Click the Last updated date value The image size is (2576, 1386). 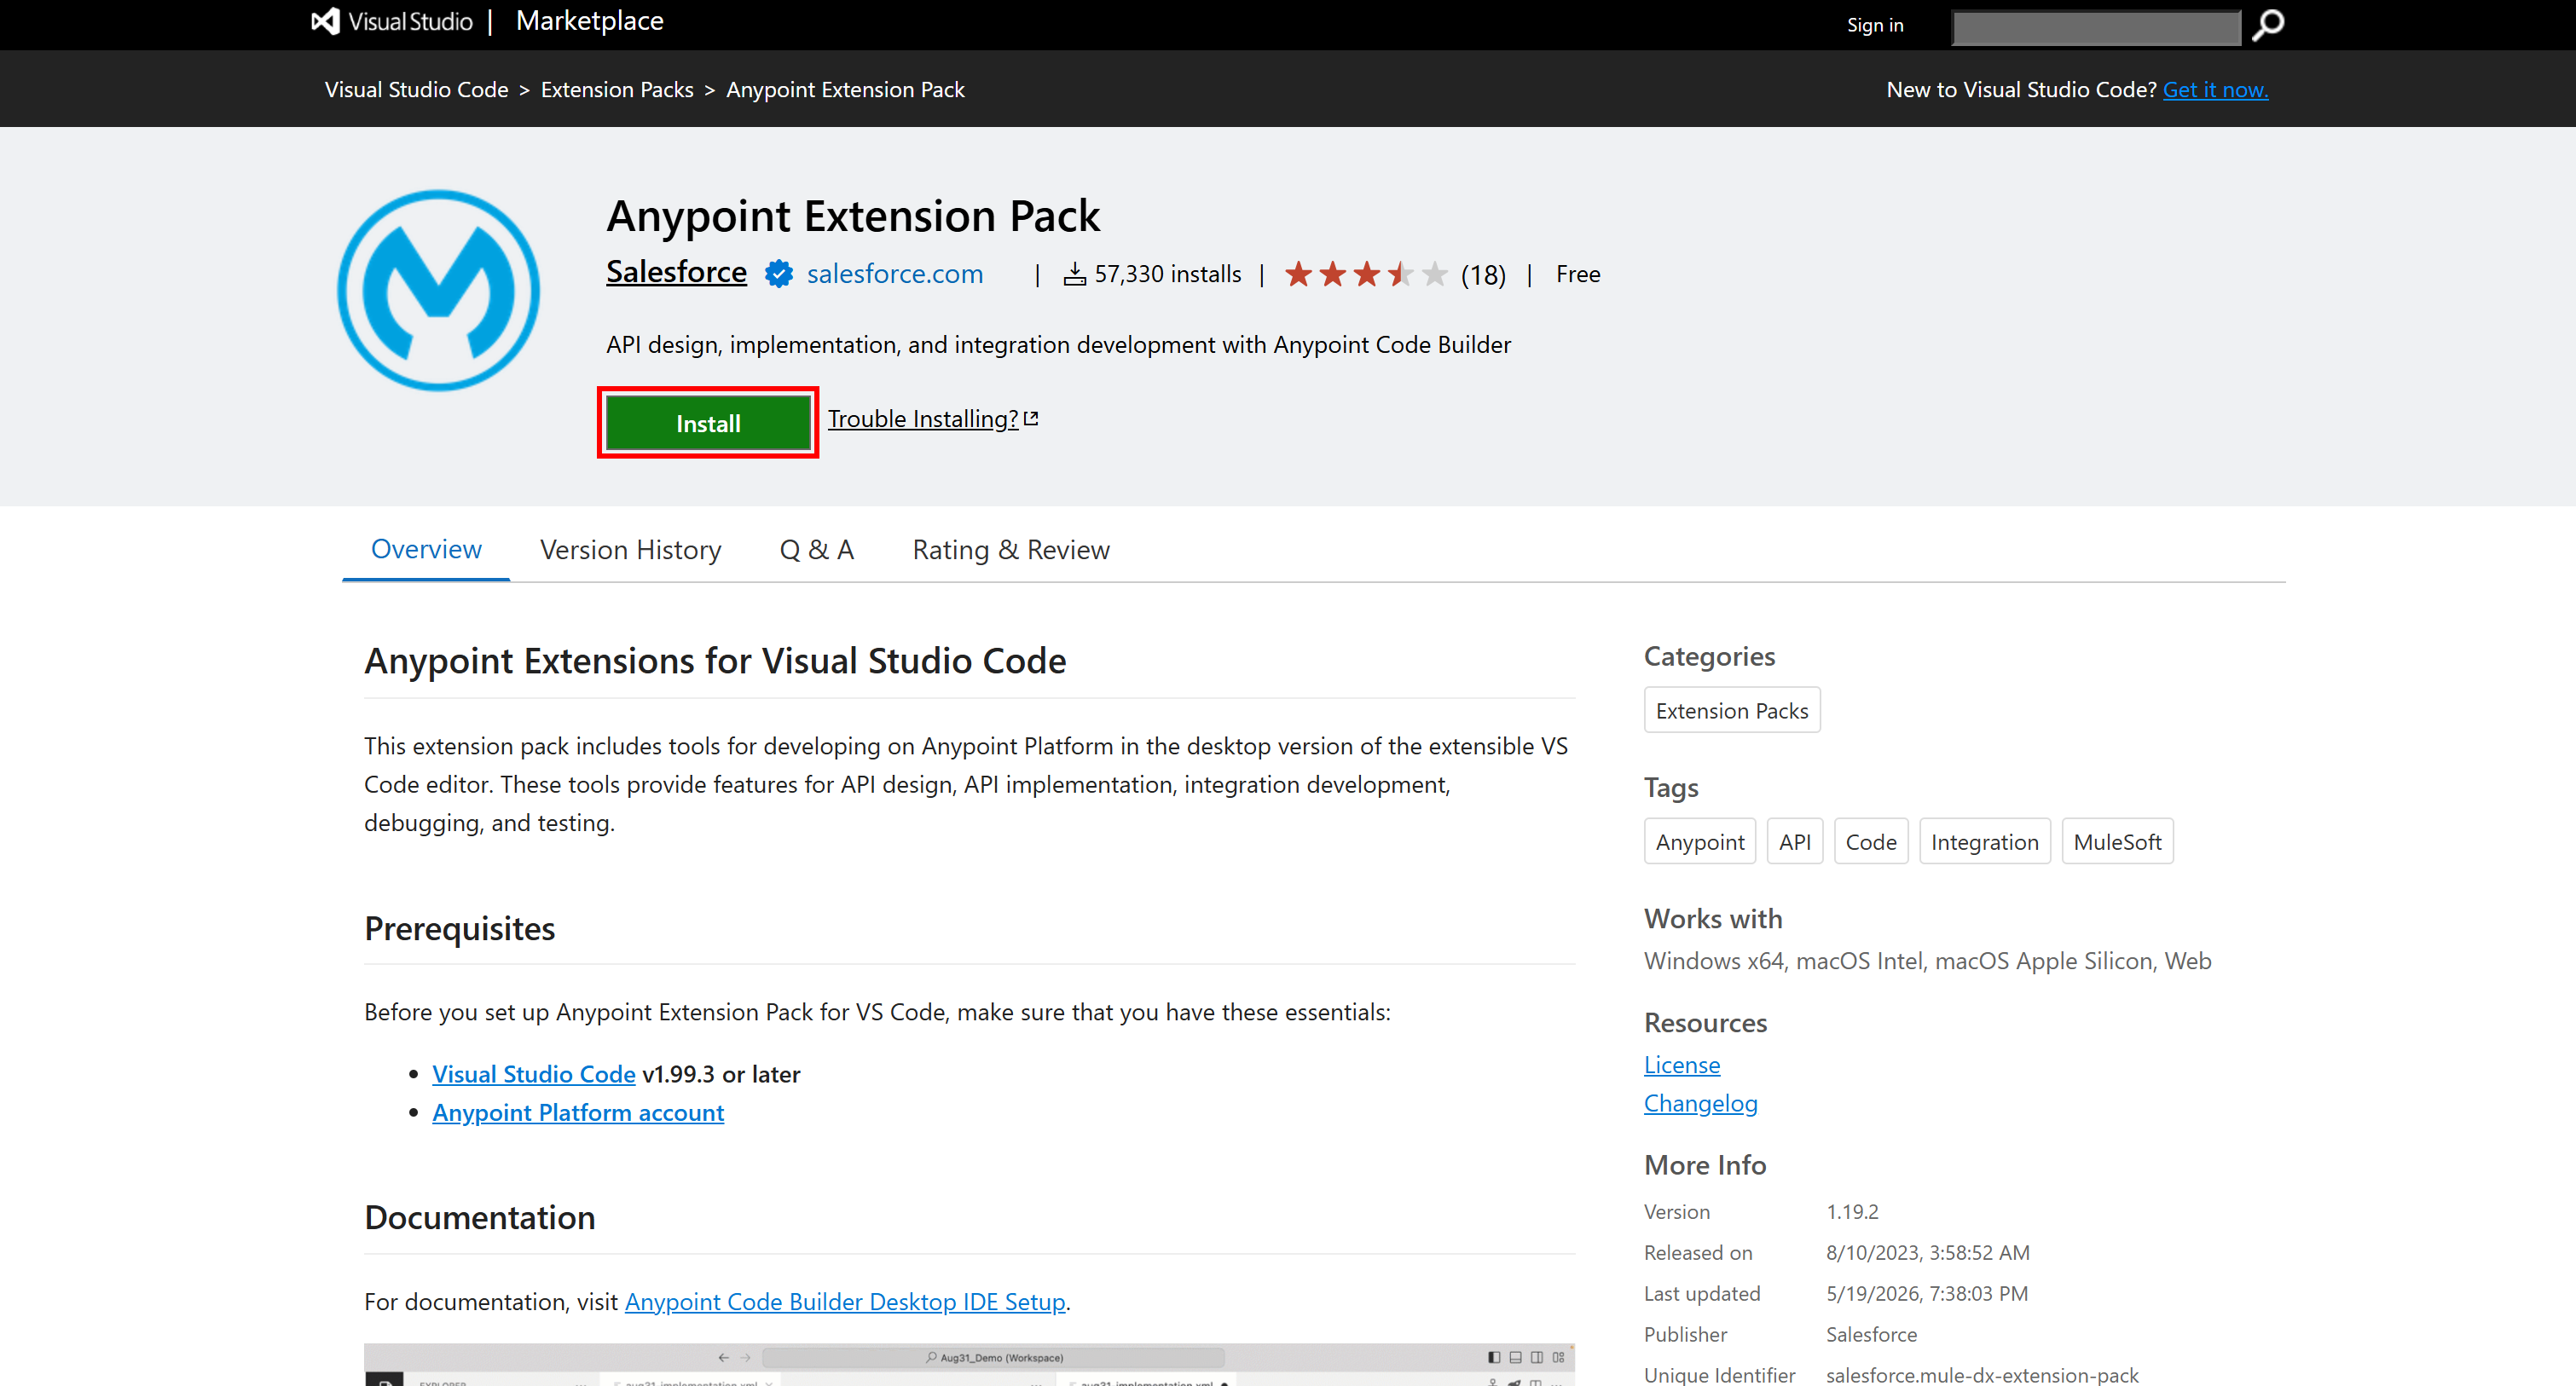coord(1927,1294)
